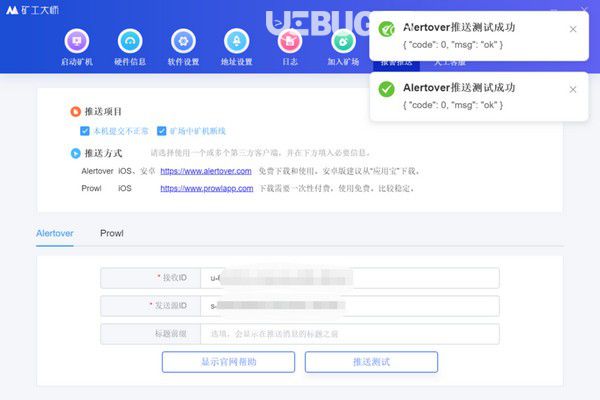Image resolution: width=600 pixels, height=400 pixels.
Task: Click orange 推送项目 section icon
Action: pyautogui.click(x=75, y=111)
